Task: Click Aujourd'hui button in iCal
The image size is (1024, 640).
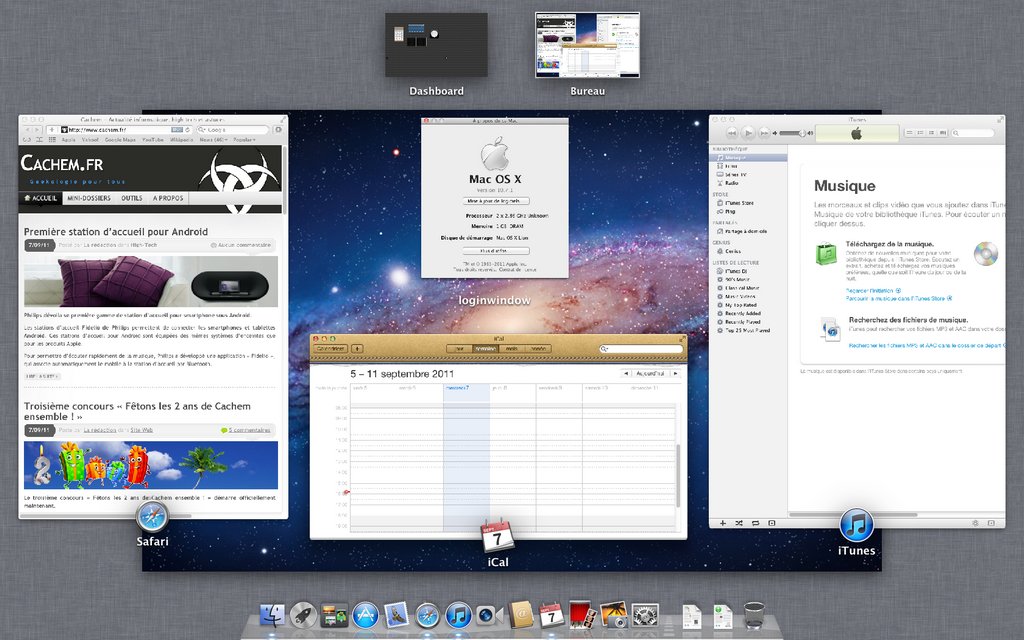Action: coord(650,374)
